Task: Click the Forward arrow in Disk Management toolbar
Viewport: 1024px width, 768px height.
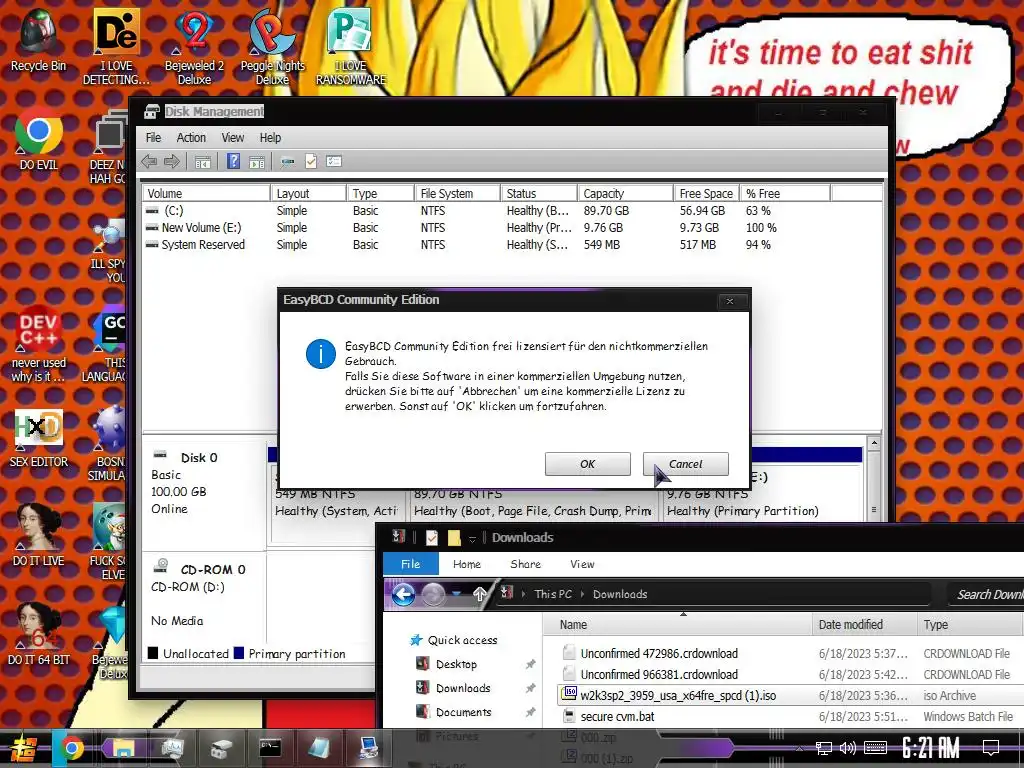Action: point(172,161)
